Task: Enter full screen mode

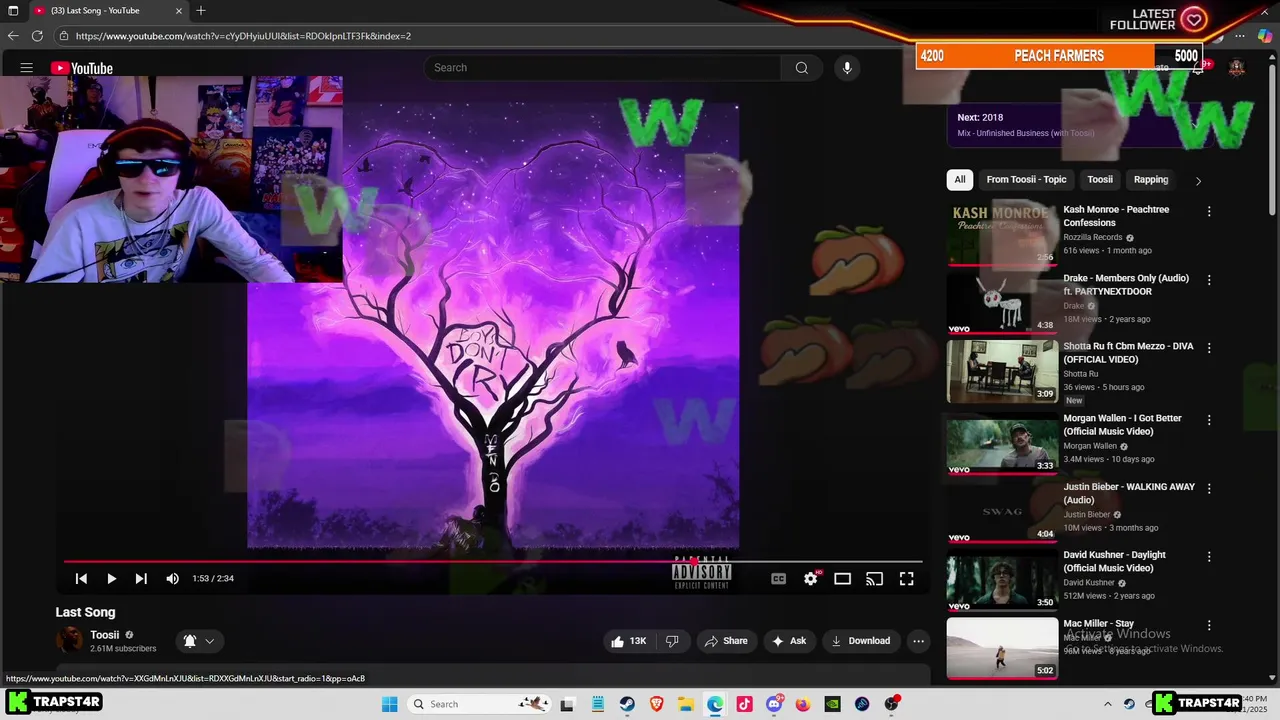Action: 907,579
